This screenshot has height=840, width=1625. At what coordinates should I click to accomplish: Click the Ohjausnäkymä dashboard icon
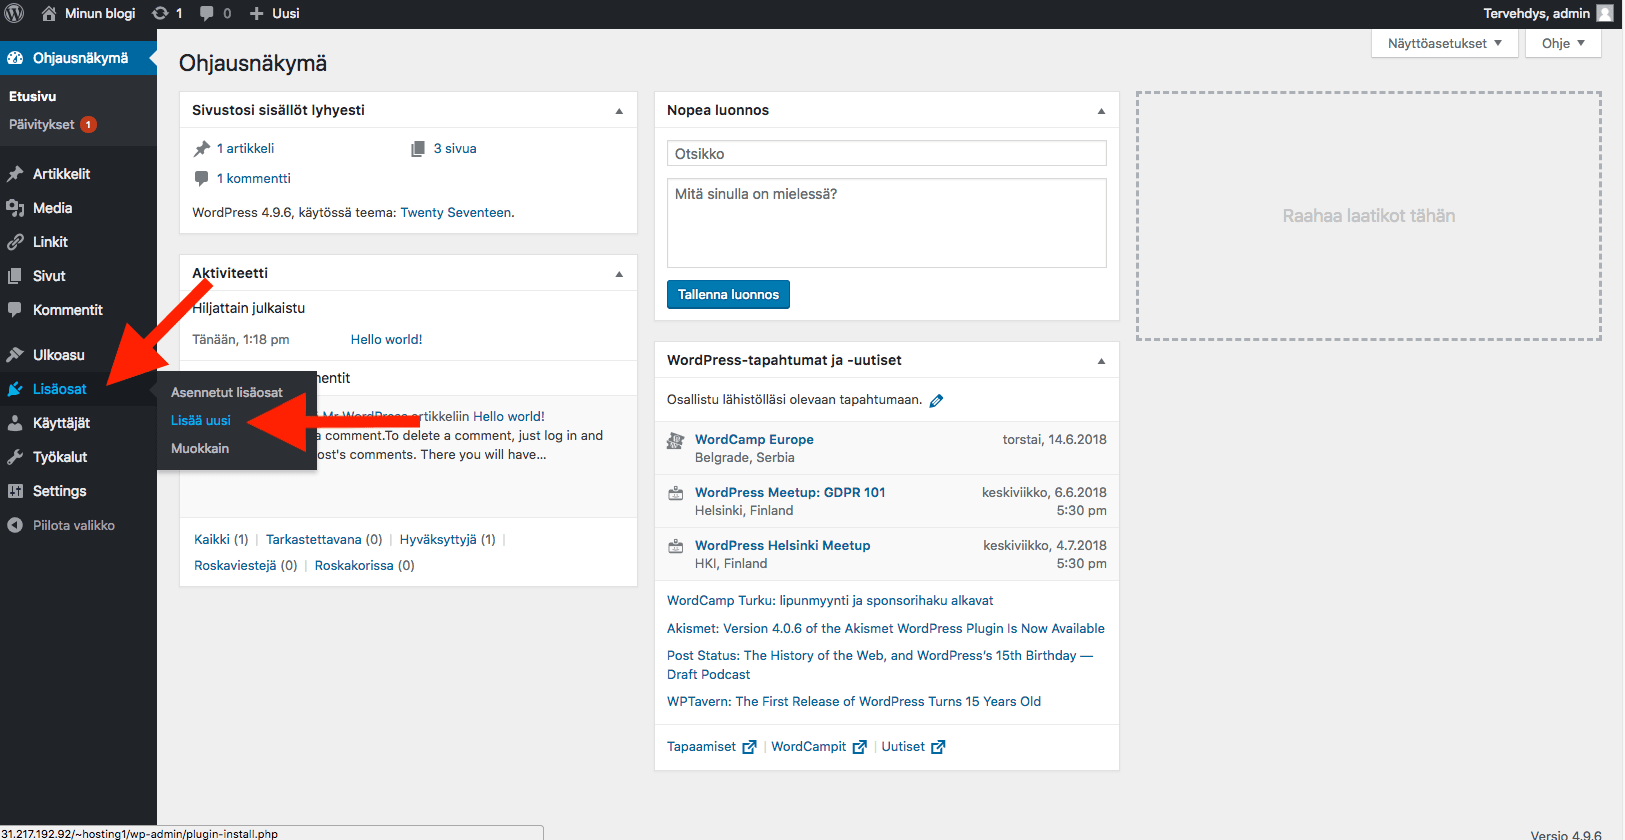click(x=15, y=58)
